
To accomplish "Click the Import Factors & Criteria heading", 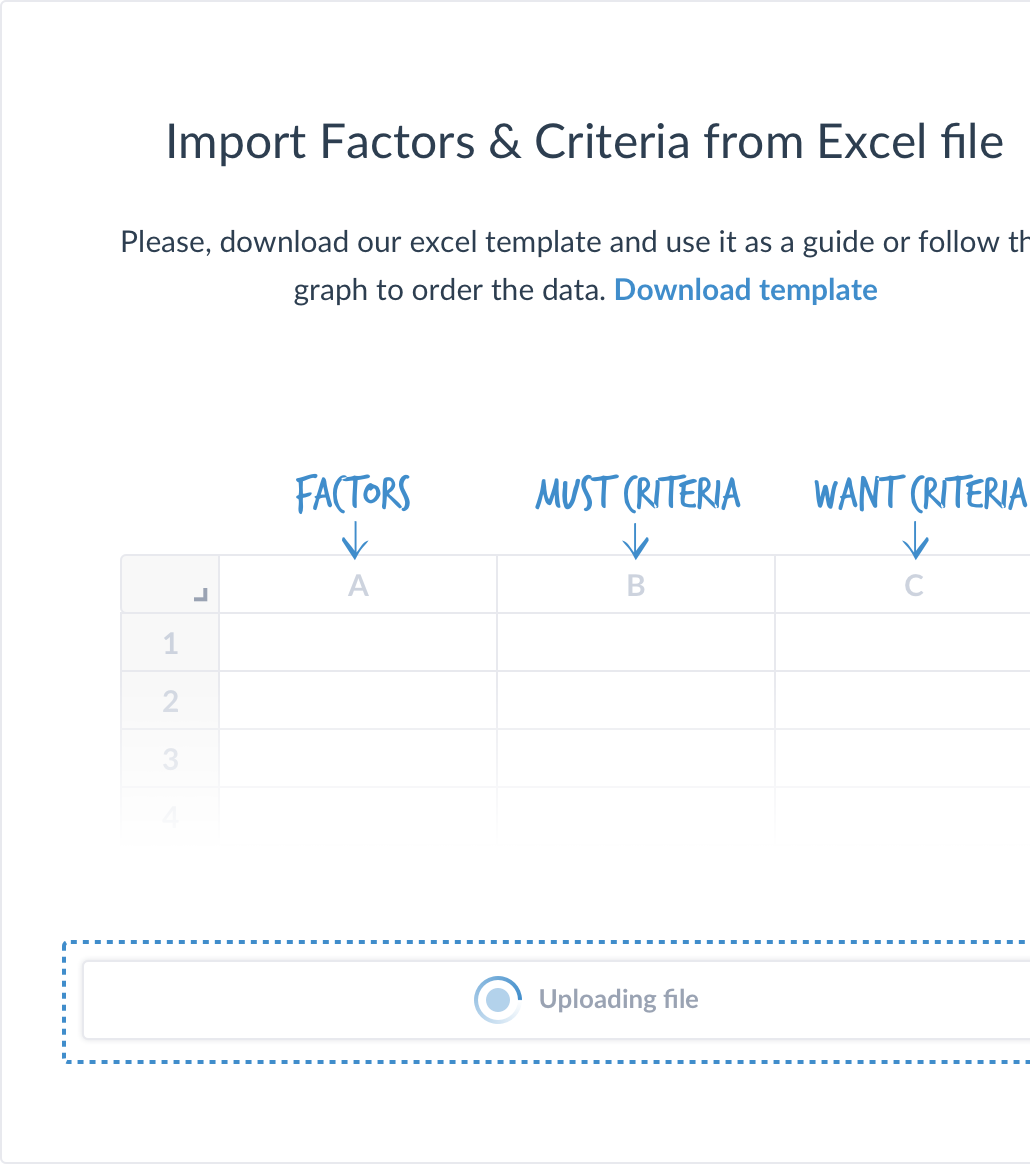I will [x=584, y=142].
